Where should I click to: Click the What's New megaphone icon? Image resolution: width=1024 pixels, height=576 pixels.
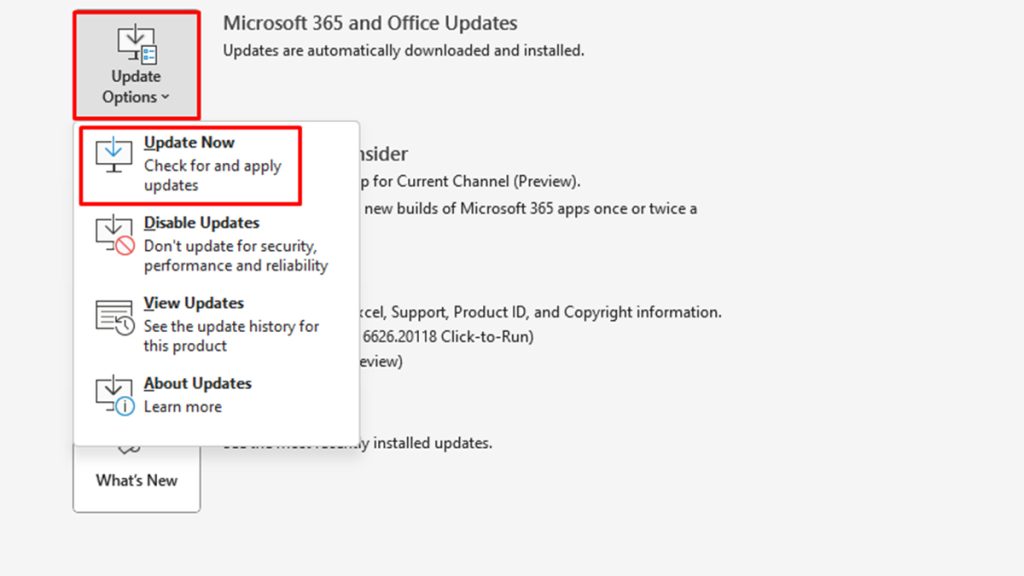(131, 450)
